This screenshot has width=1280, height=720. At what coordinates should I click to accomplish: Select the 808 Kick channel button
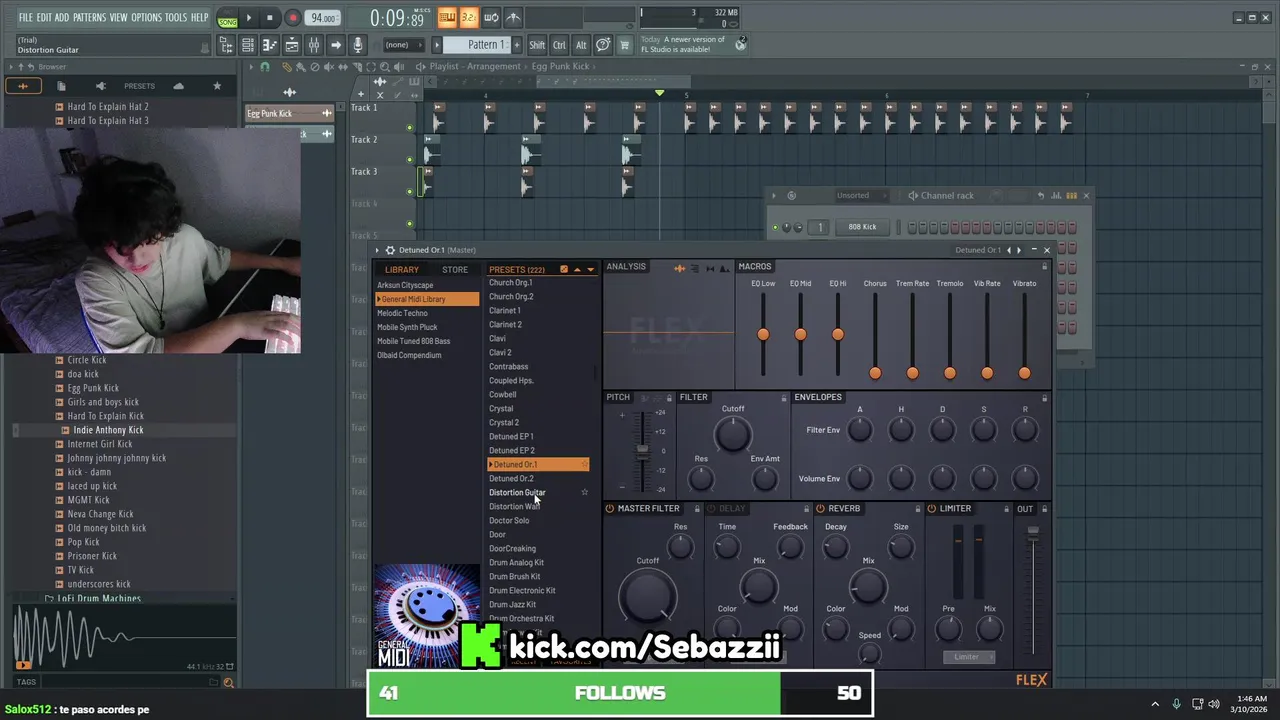pyautogui.click(x=862, y=227)
